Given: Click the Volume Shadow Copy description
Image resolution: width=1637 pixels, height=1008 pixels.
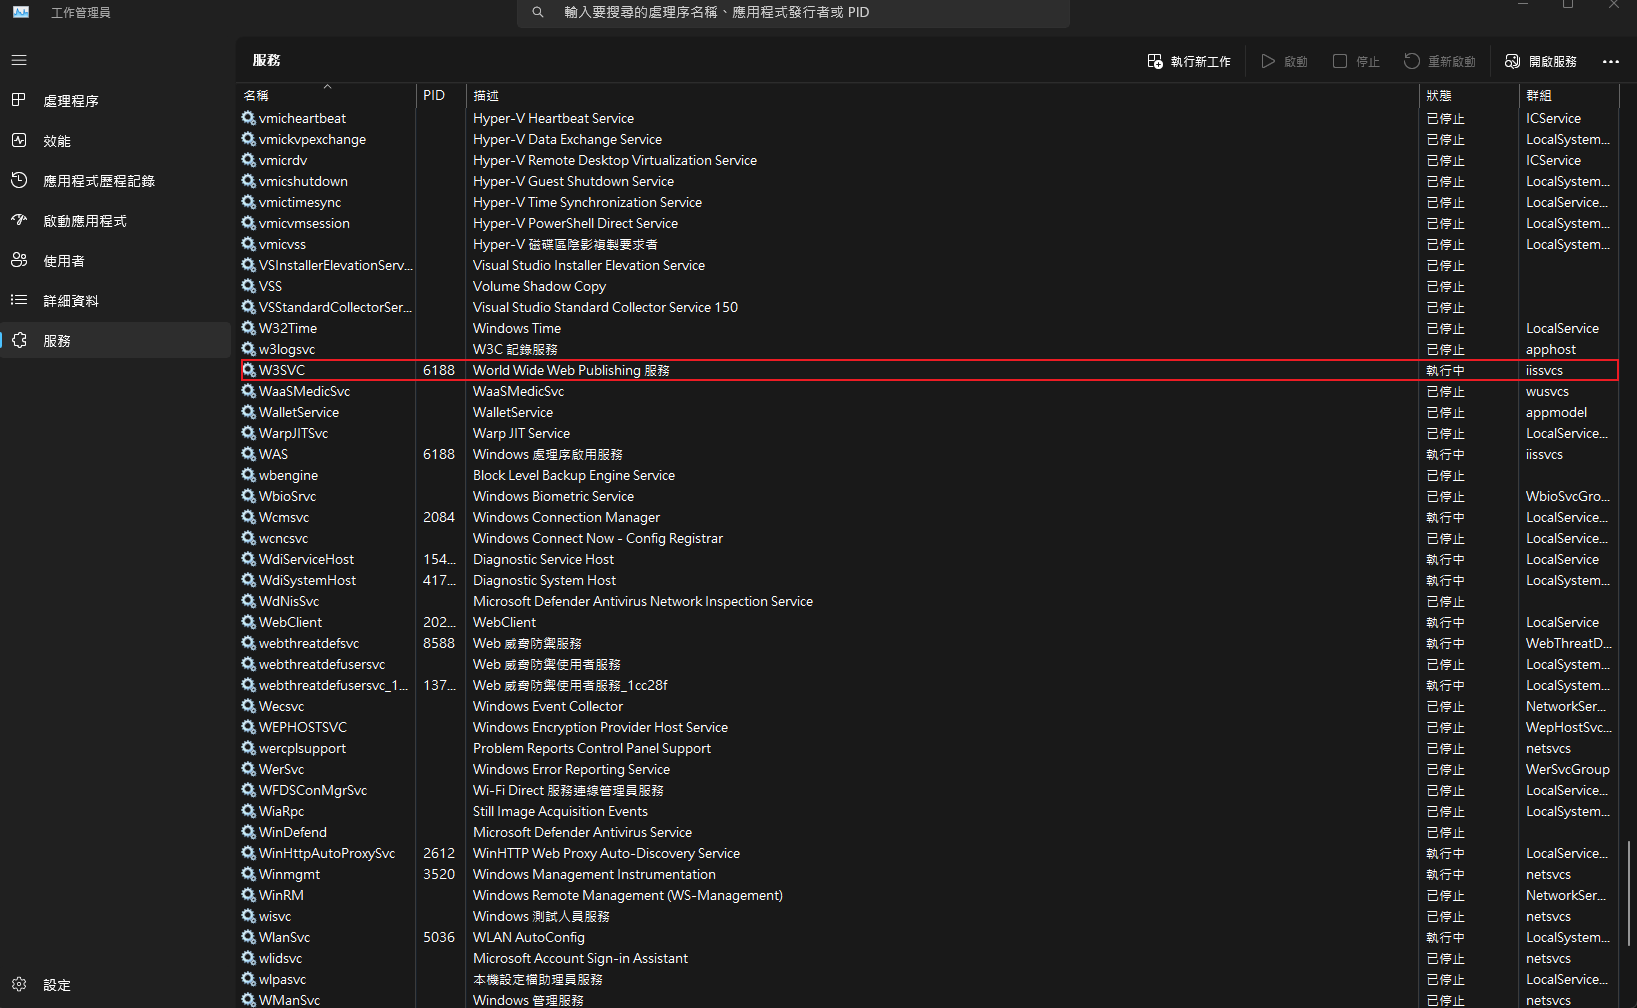Looking at the screenshot, I should pyautogui.click(x=539, y=286).
